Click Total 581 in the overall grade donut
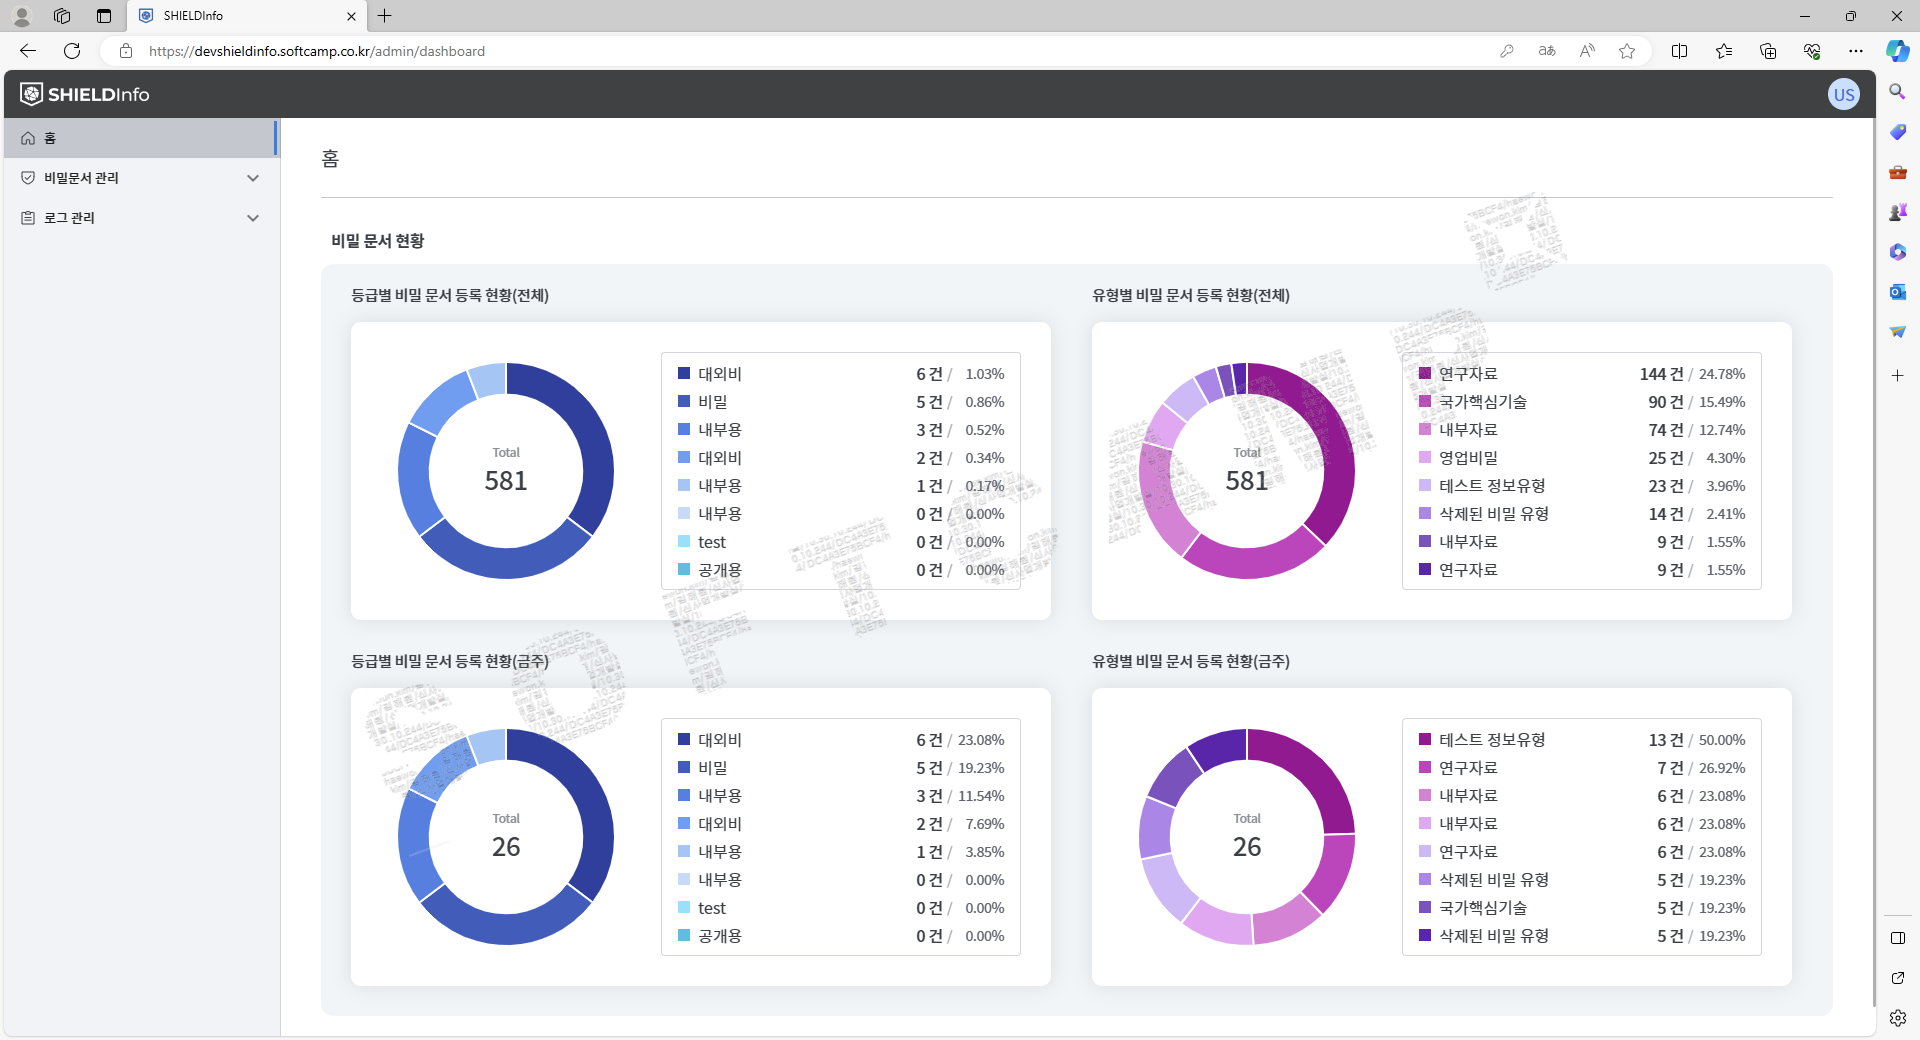The width and height of the screenshot is (1920, 1040). [506, 471]
